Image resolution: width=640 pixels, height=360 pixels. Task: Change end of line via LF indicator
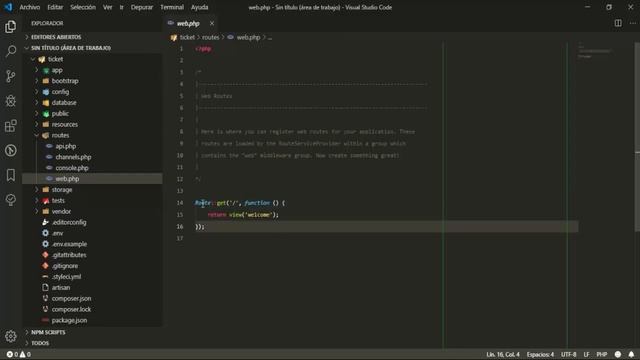pos(587,354)
